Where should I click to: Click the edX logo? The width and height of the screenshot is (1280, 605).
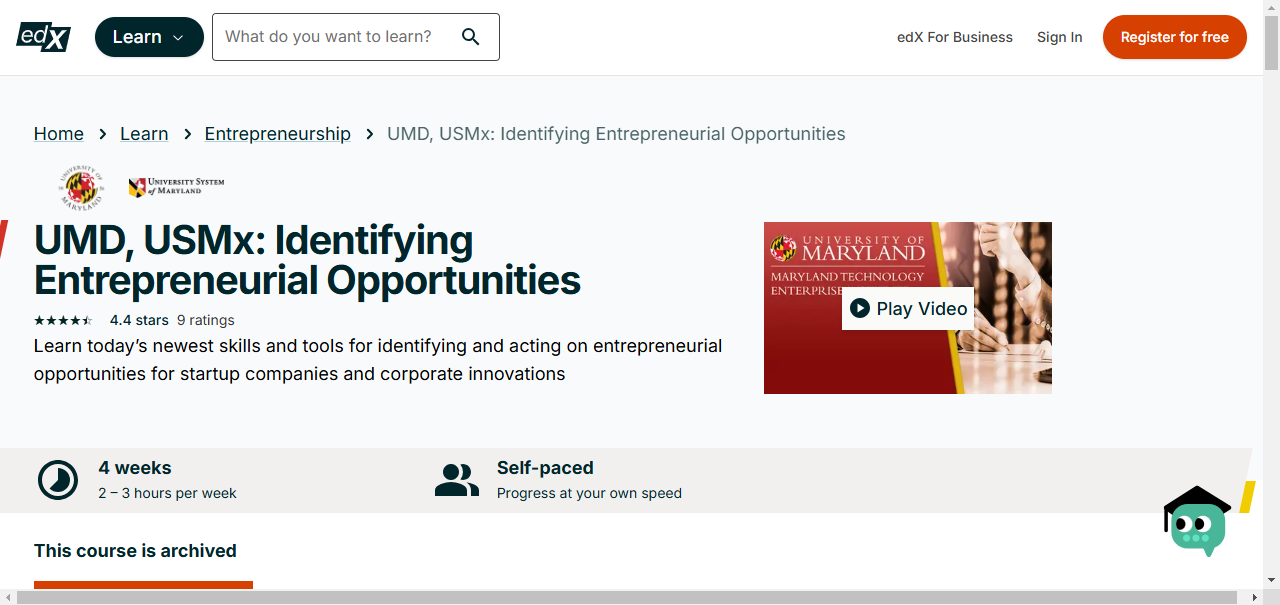point(42,36)
